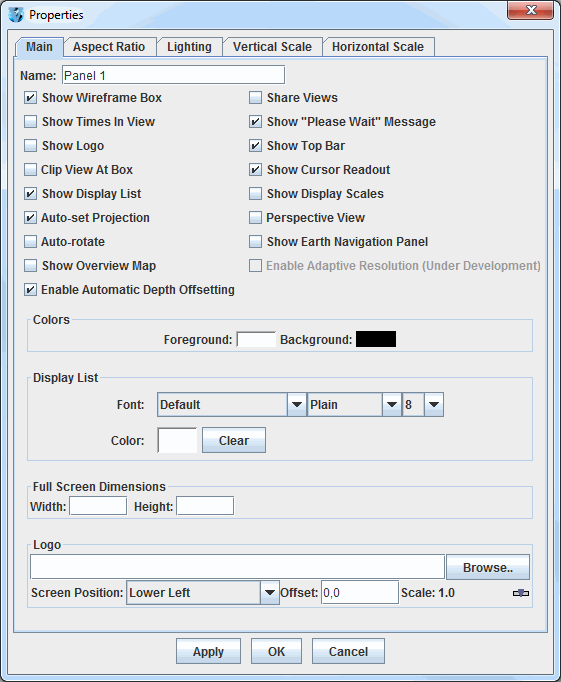561x682 pixels.
Task: Click the Properties window app icon
Action: click(16, 14)
